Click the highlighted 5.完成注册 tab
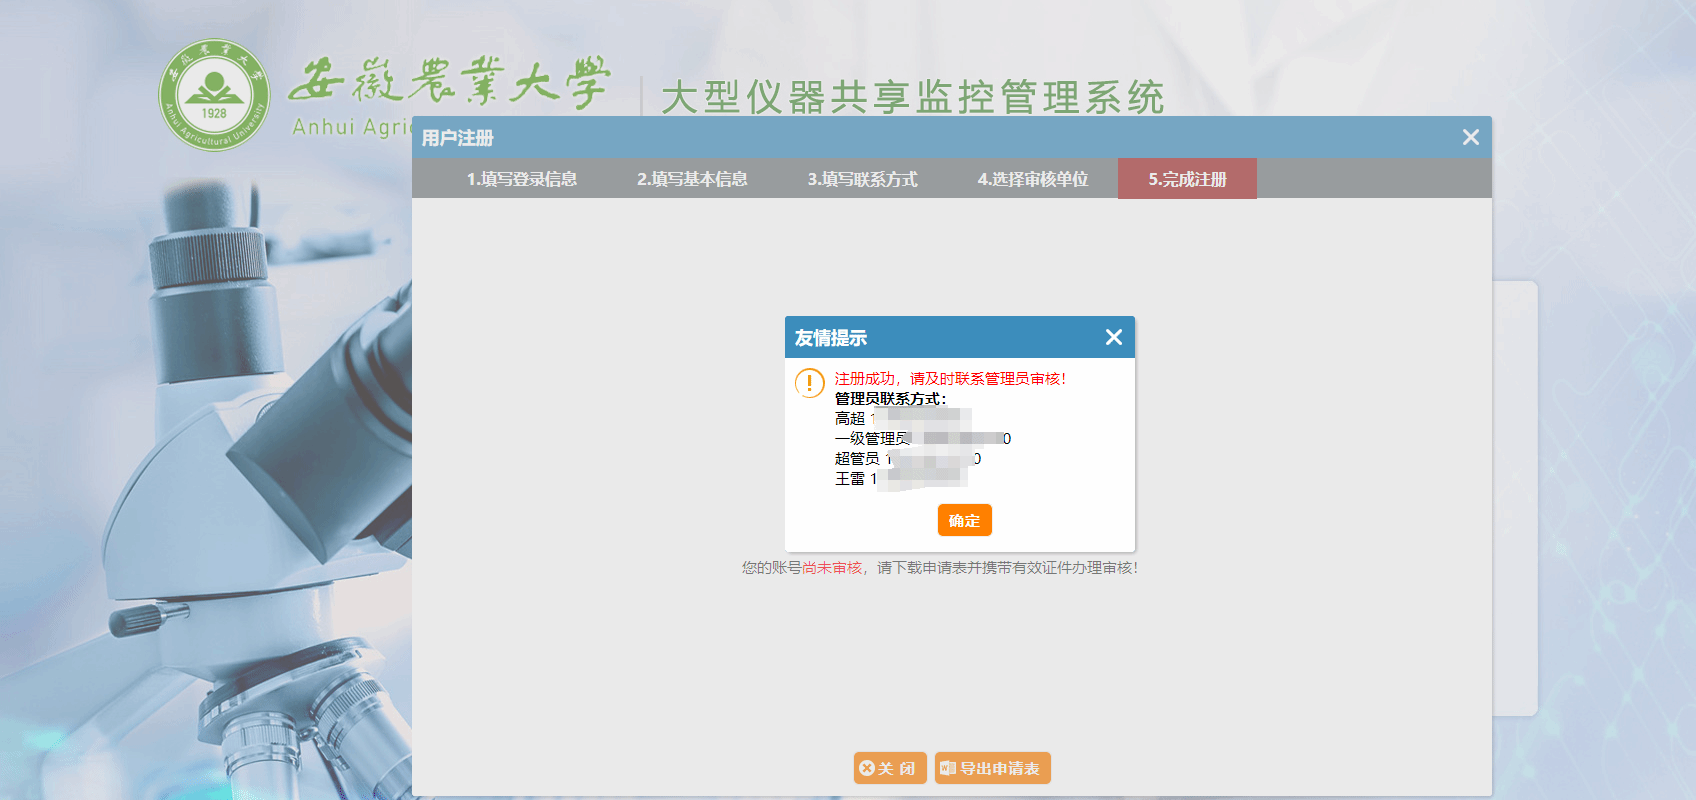Screen dimensions: 1696x800 (1187, 179)
